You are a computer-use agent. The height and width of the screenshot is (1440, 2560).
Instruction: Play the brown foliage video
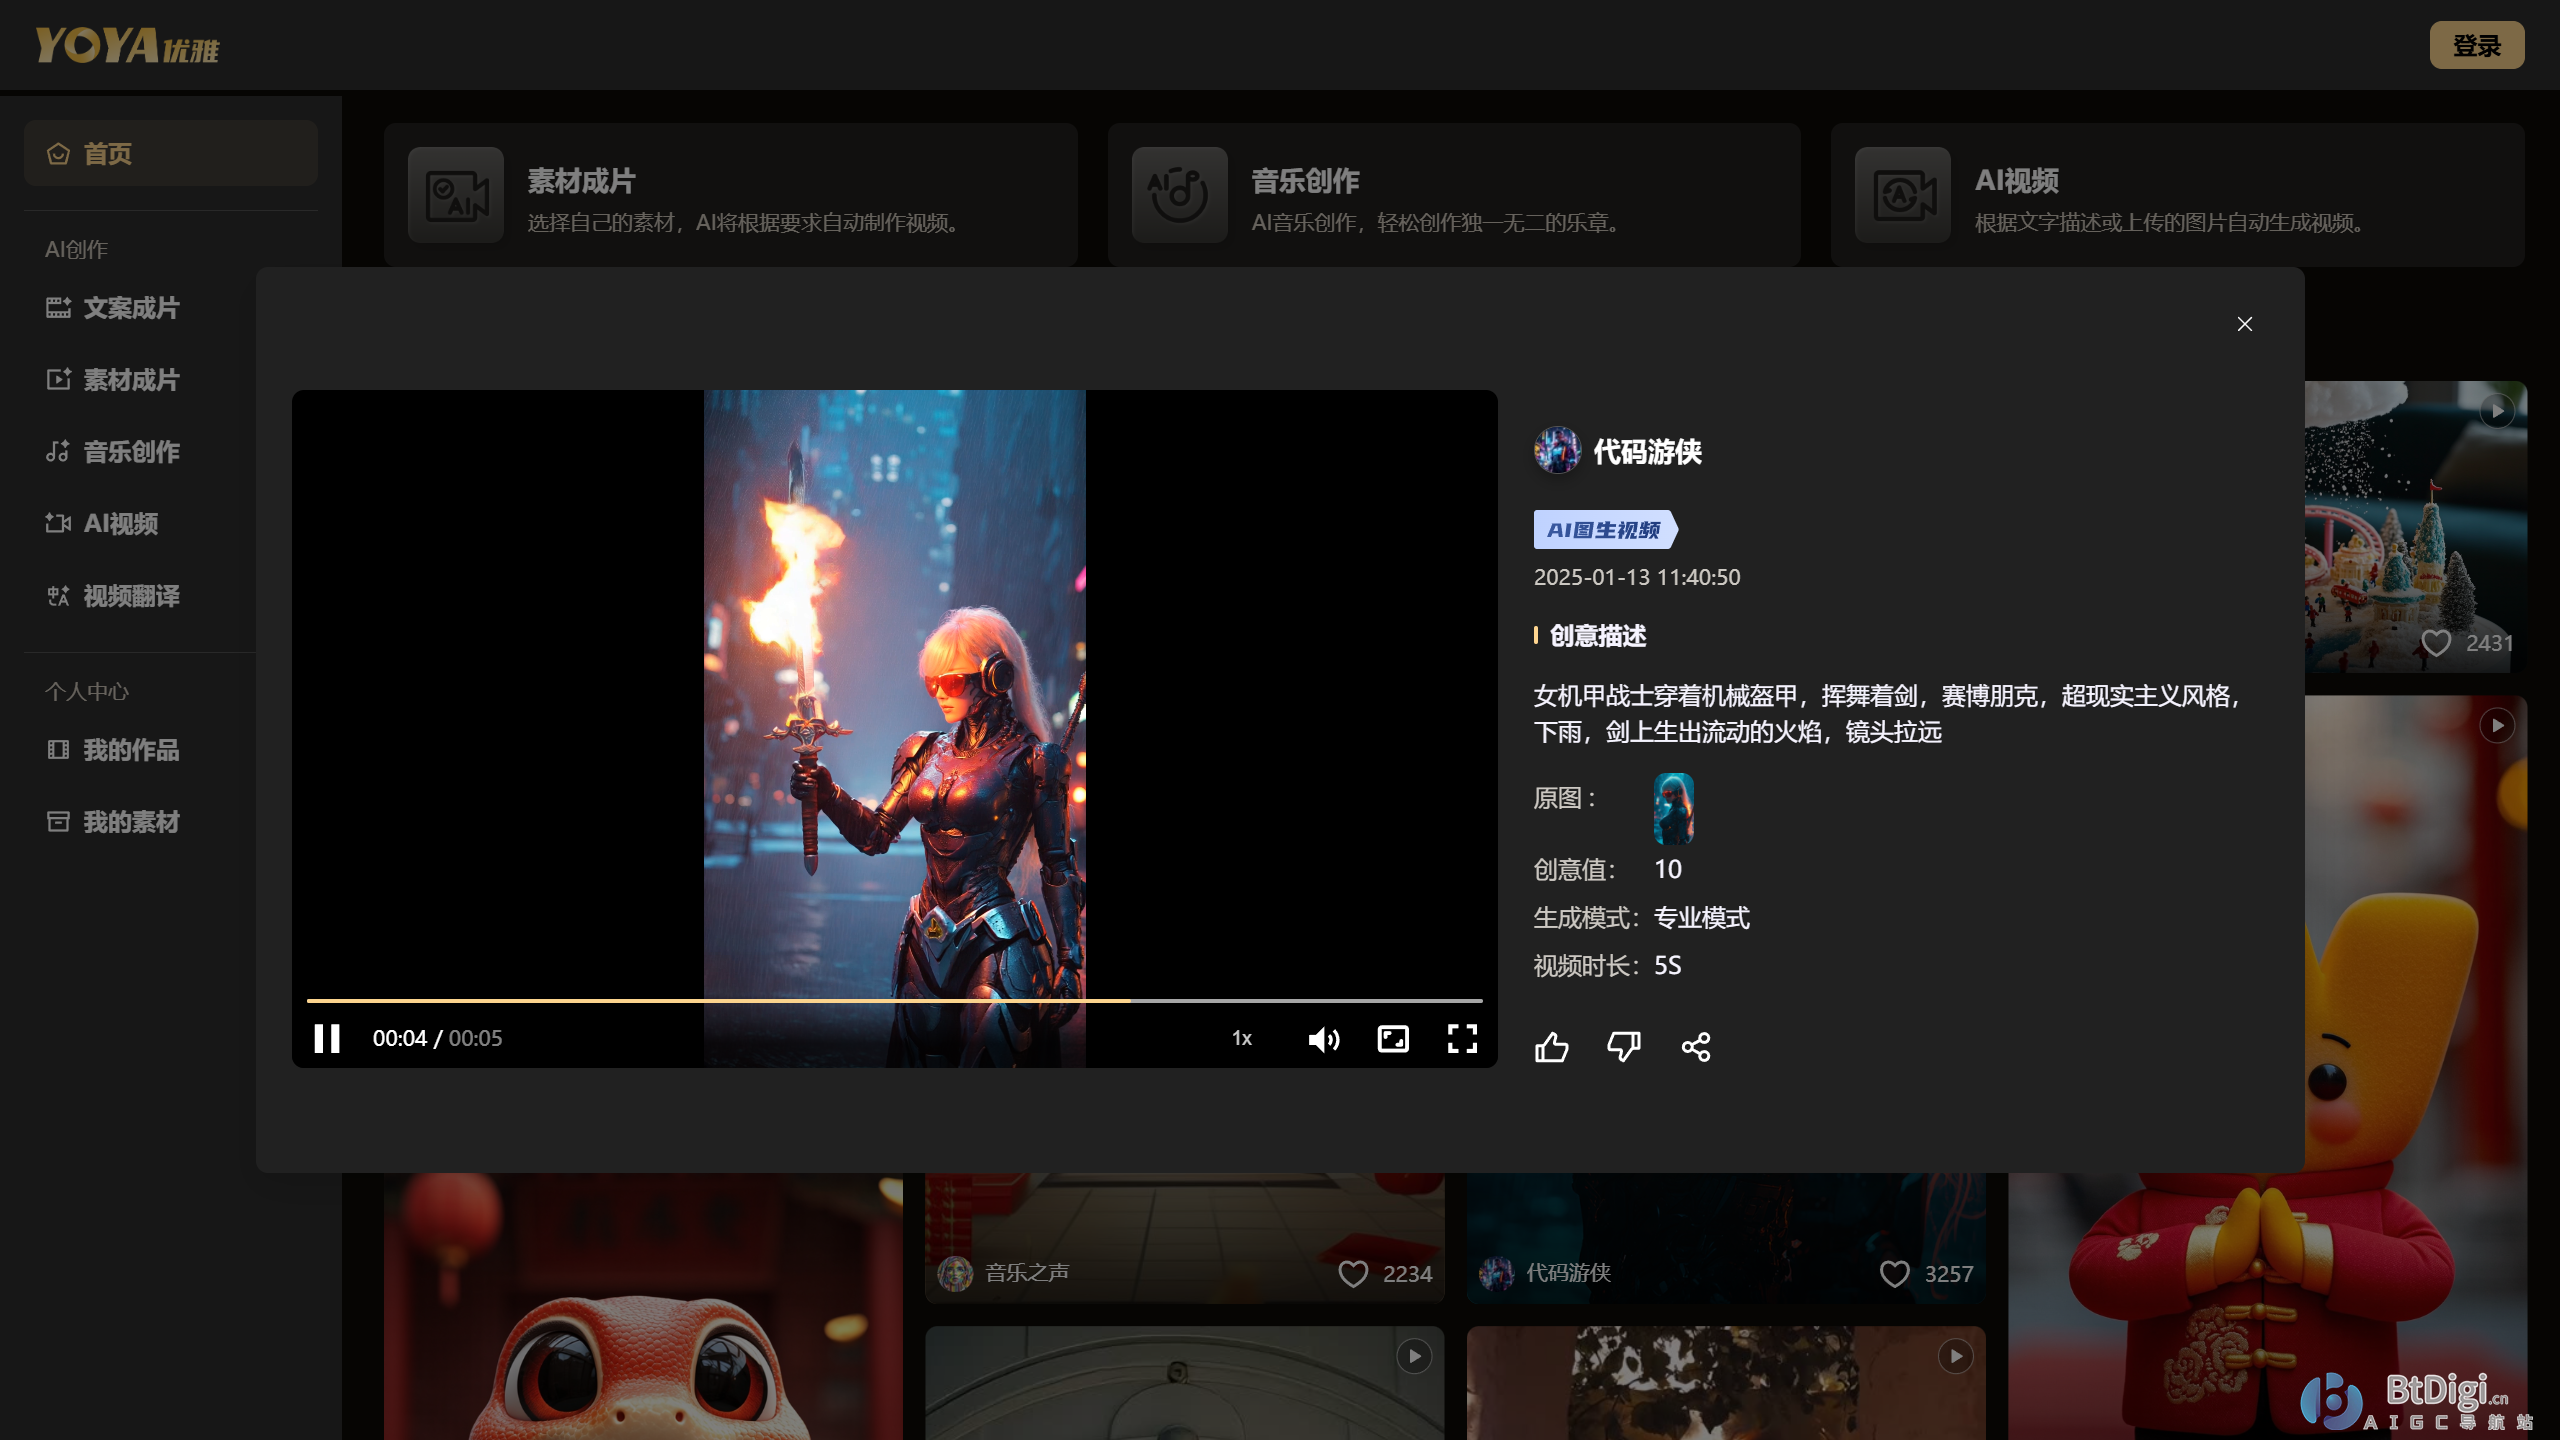click(x=1956, y=1356)
